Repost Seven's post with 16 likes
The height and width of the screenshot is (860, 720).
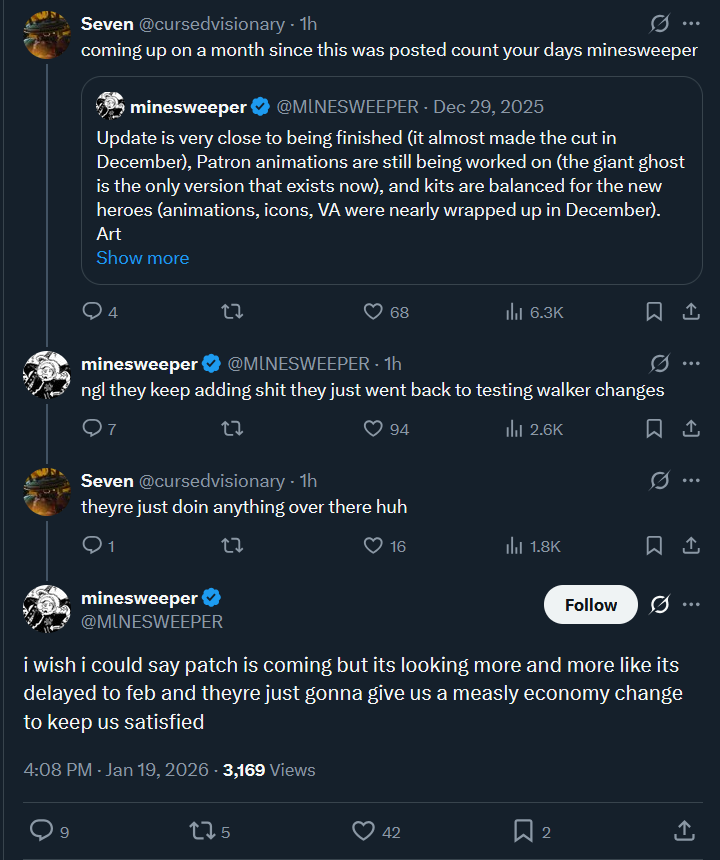click(232, 546)
